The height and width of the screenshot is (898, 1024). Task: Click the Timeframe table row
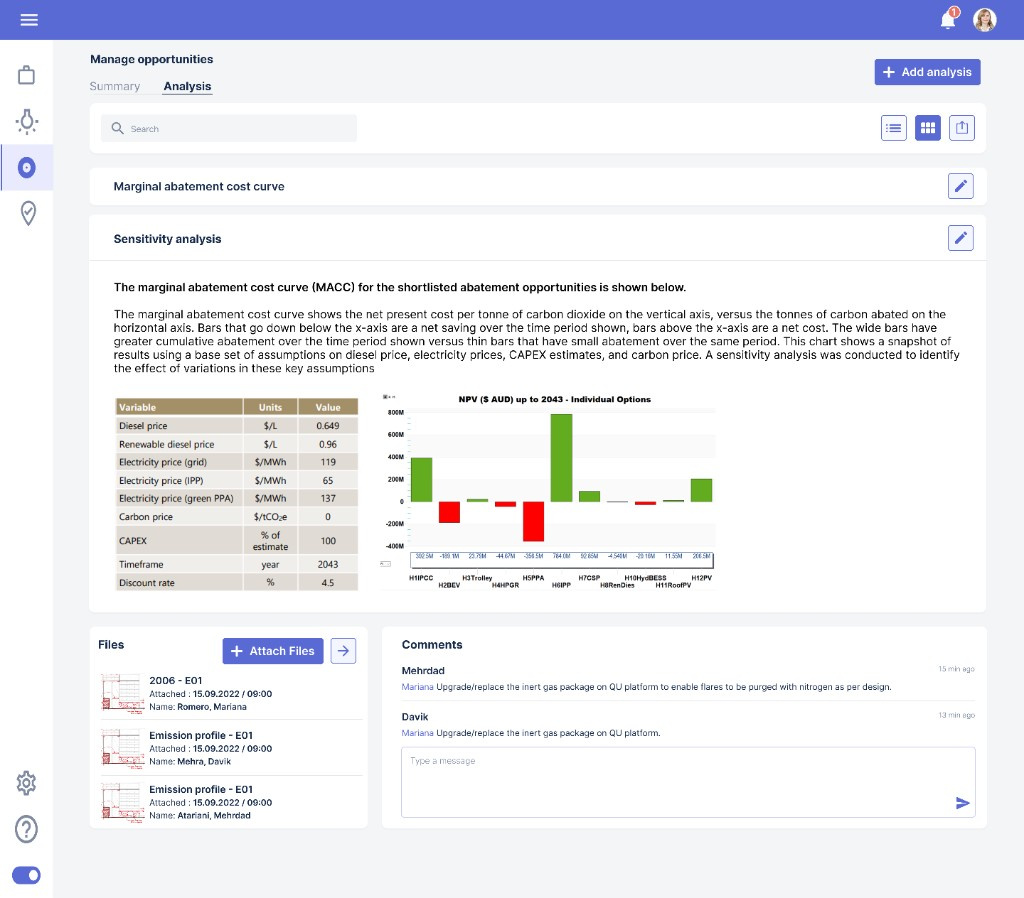click(x=236, y=564)
